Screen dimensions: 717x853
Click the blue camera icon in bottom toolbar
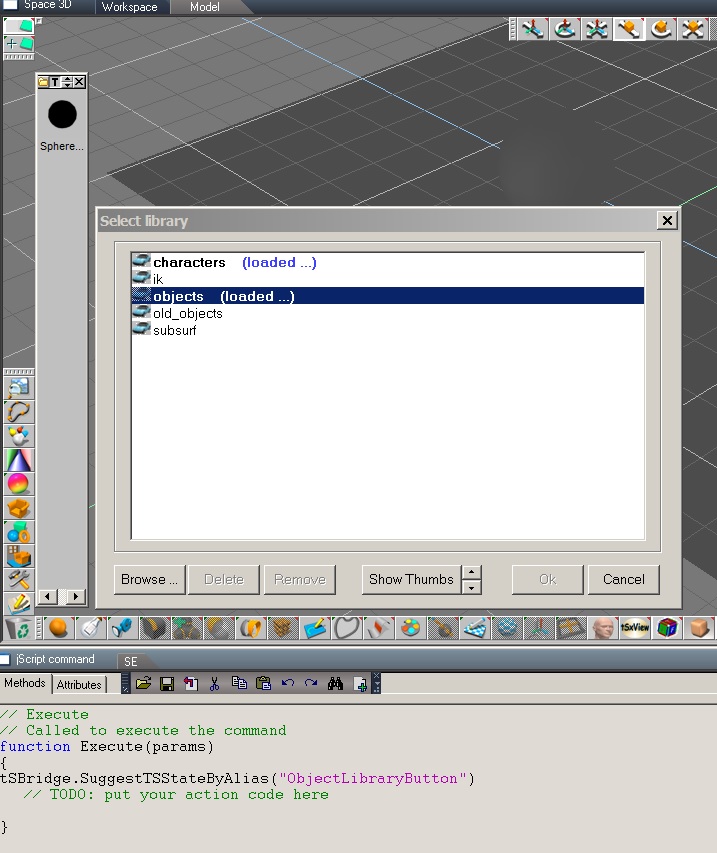[122, 628]
